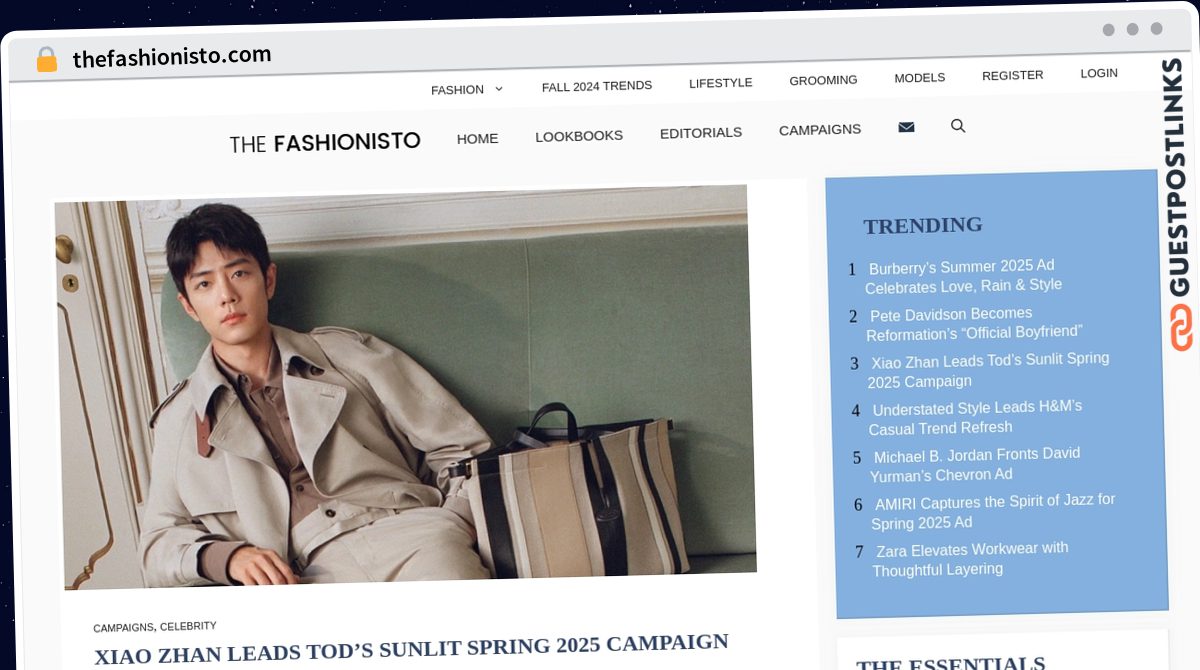Open the Editorials tab
1200x670 pixels.
coord(701,132)
